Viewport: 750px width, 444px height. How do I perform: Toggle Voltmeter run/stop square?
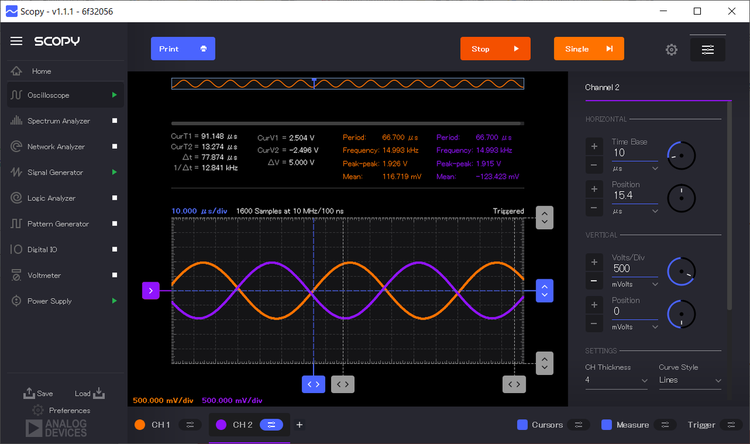pos(114,275)
